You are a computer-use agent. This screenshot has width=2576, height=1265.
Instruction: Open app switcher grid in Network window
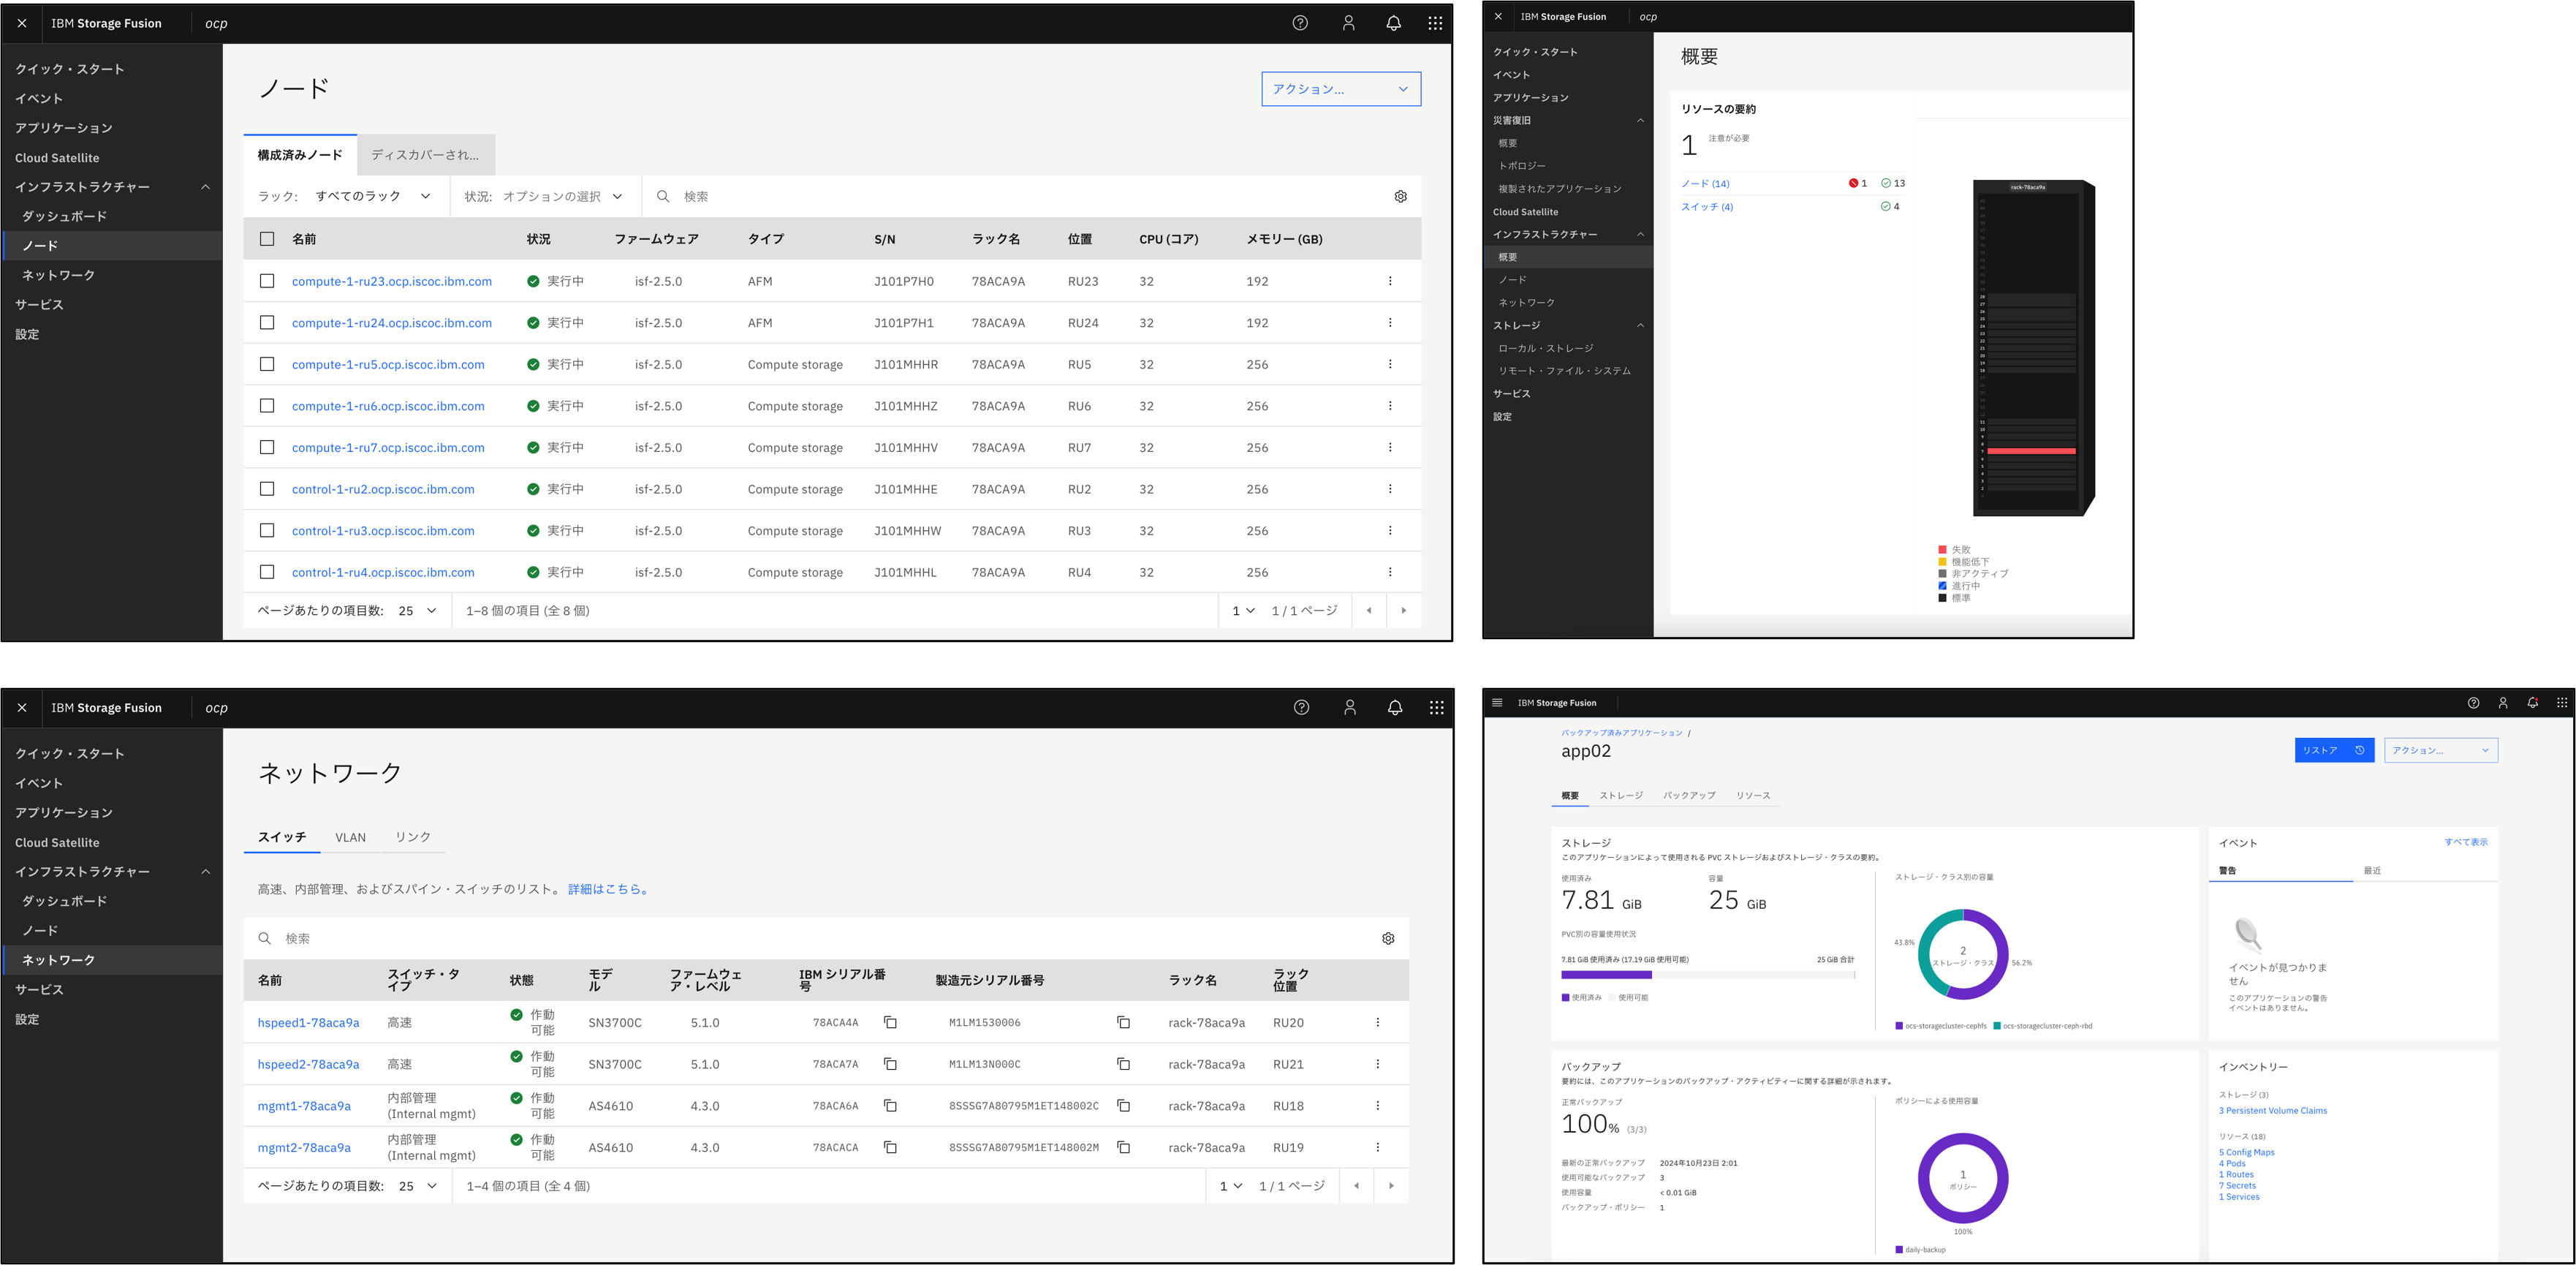click(1436, 708)
